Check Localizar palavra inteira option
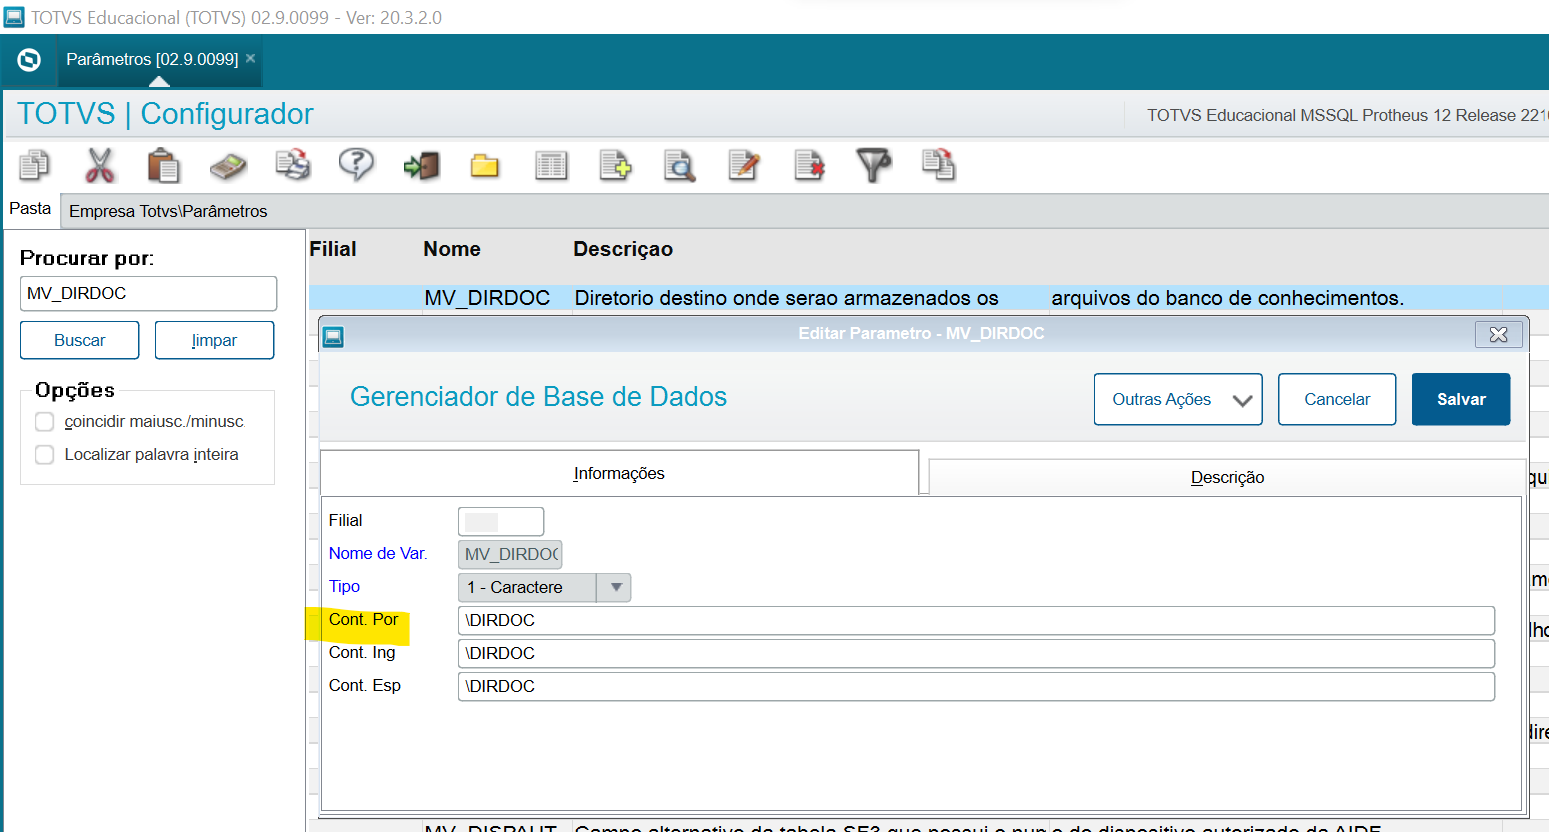This screenshot has width=1549, height=832. click(45, 455)
